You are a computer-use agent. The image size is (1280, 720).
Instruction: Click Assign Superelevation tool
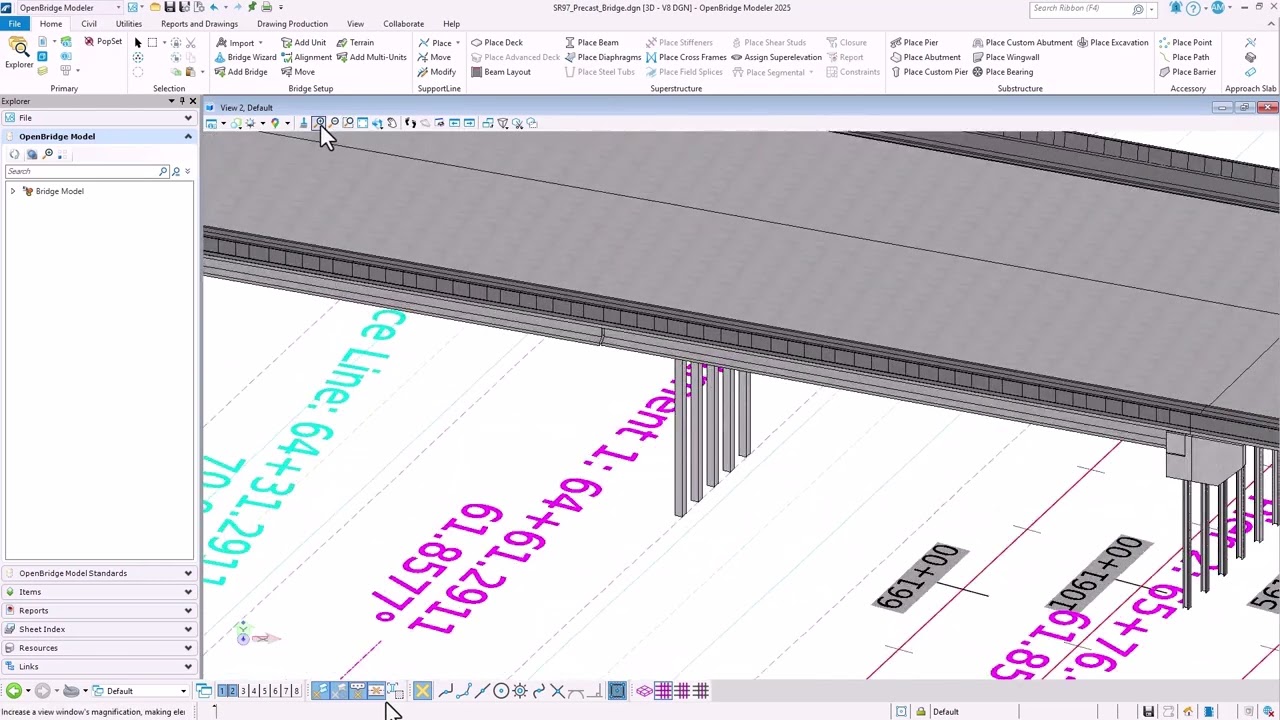pos(775,57)
